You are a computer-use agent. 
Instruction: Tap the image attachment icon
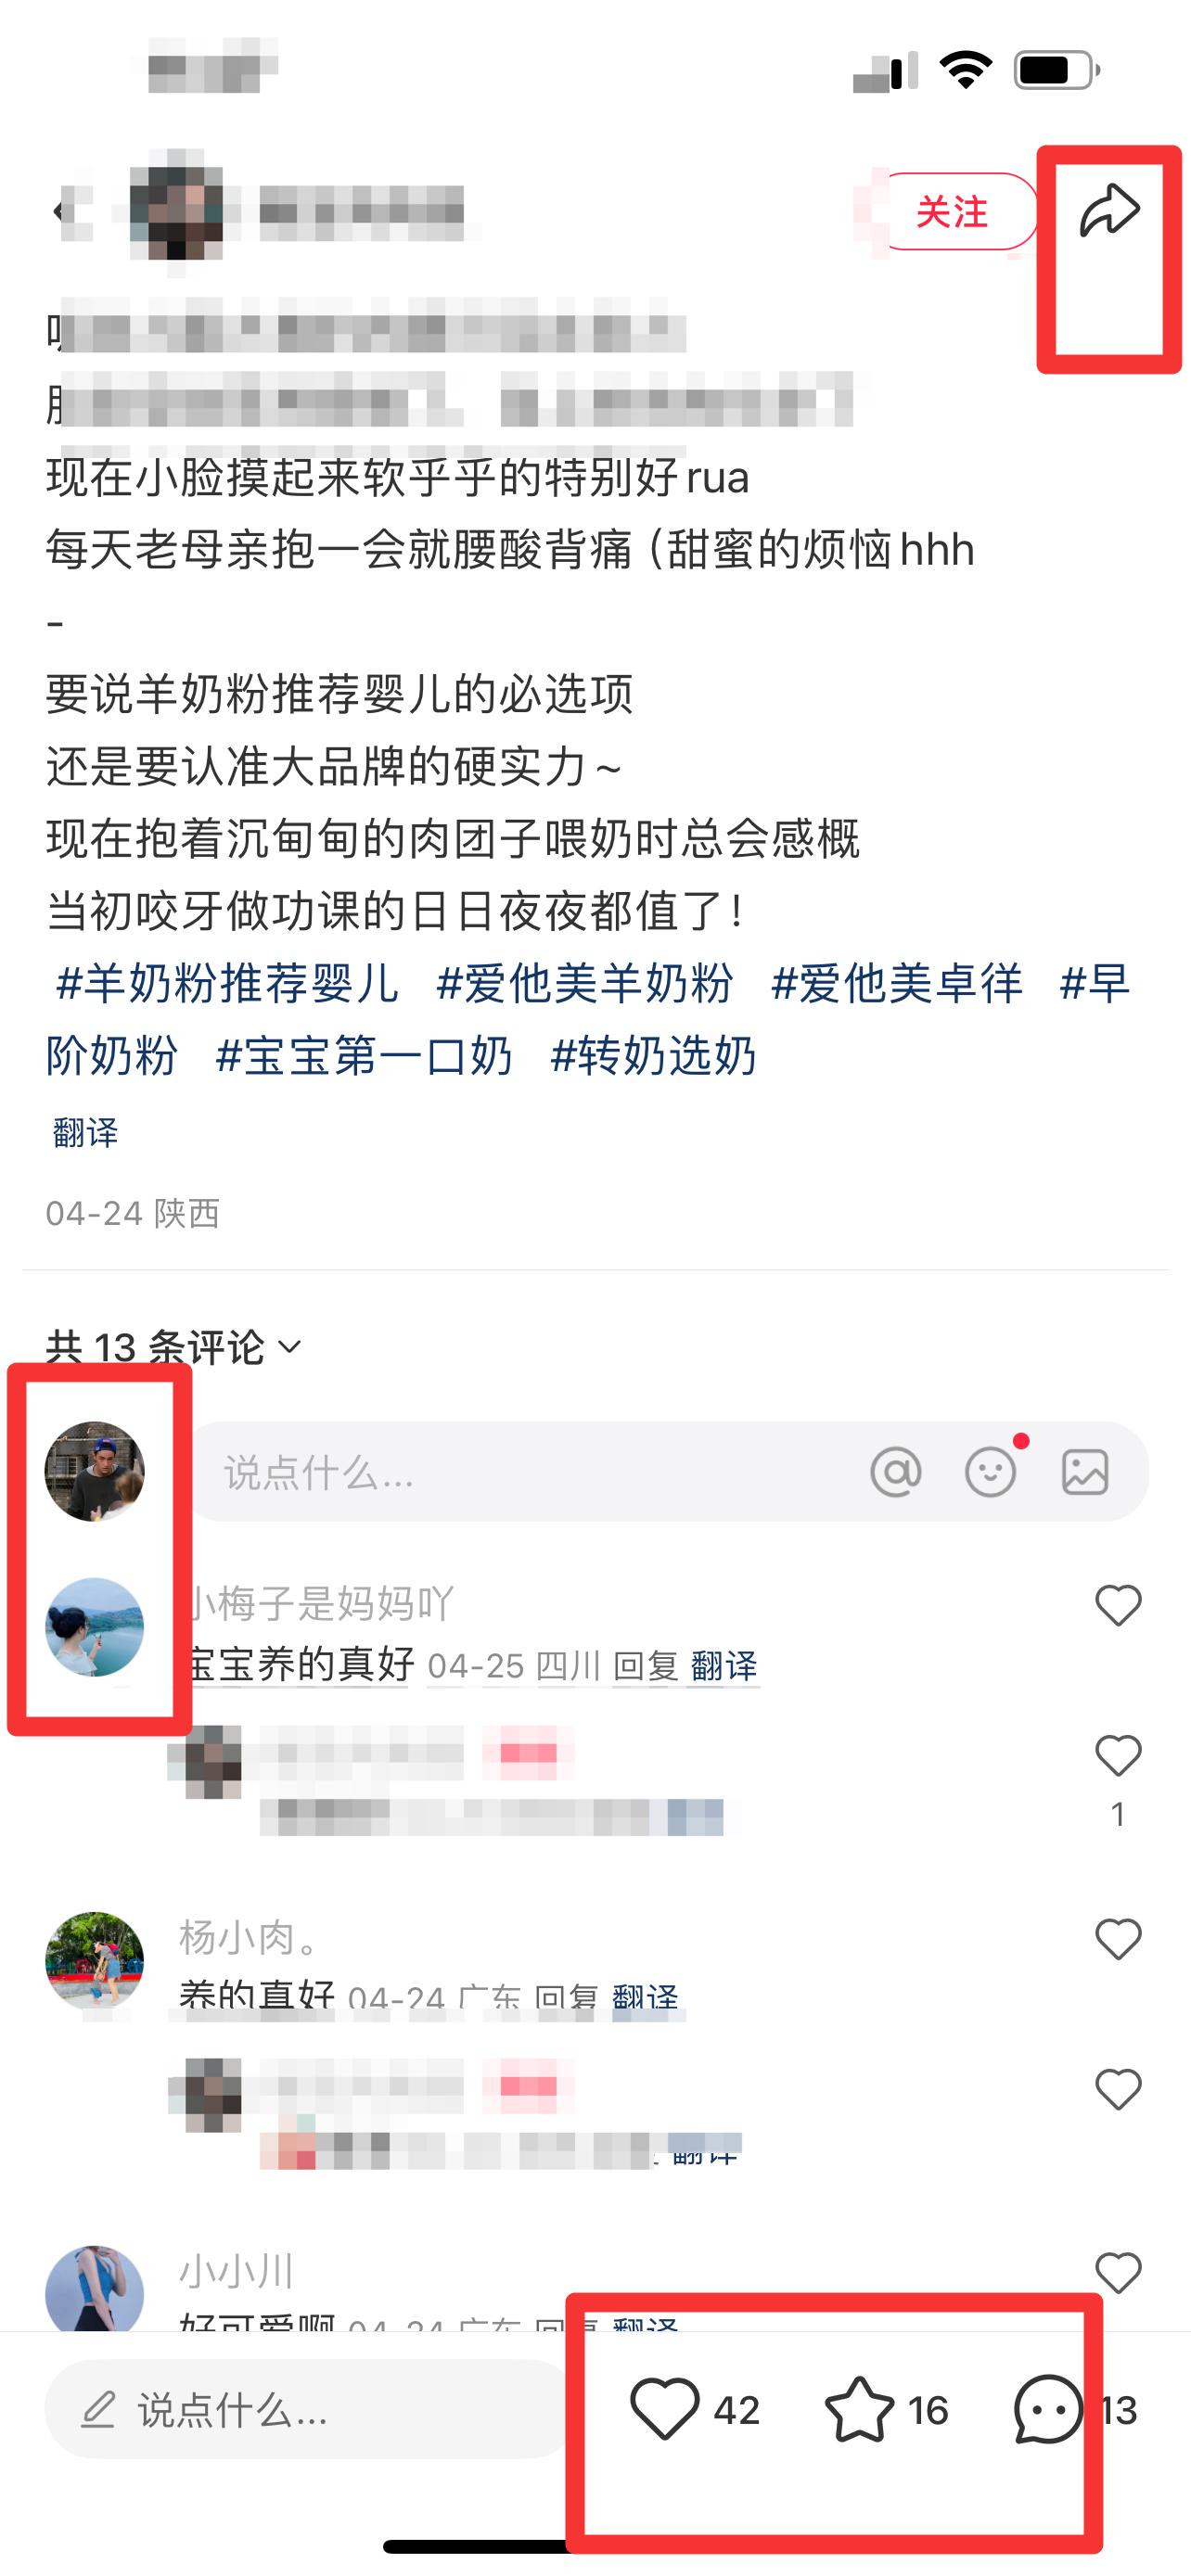(1085, 1471)
